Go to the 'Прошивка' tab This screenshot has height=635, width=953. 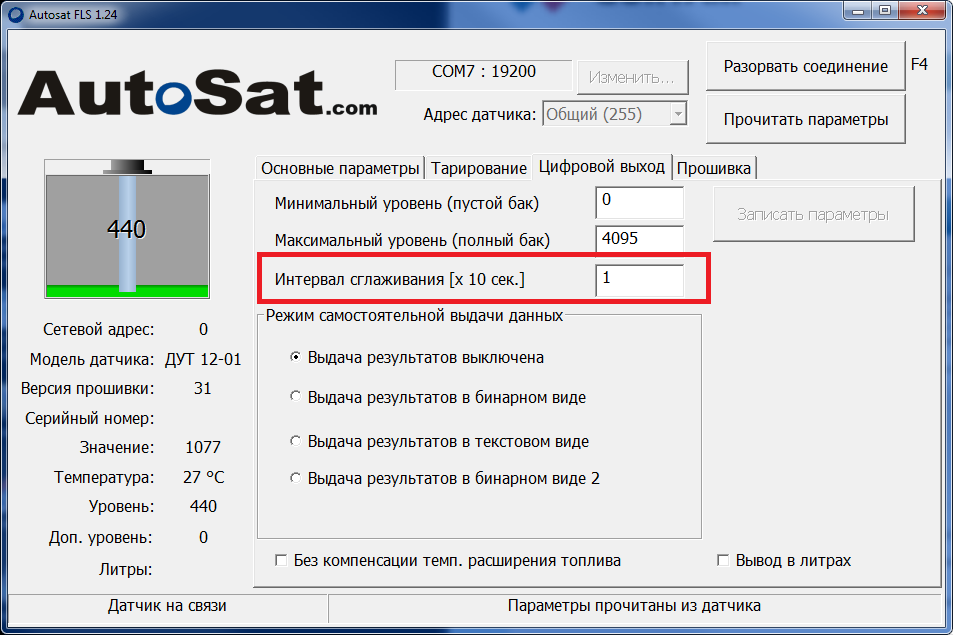(714, 168)
